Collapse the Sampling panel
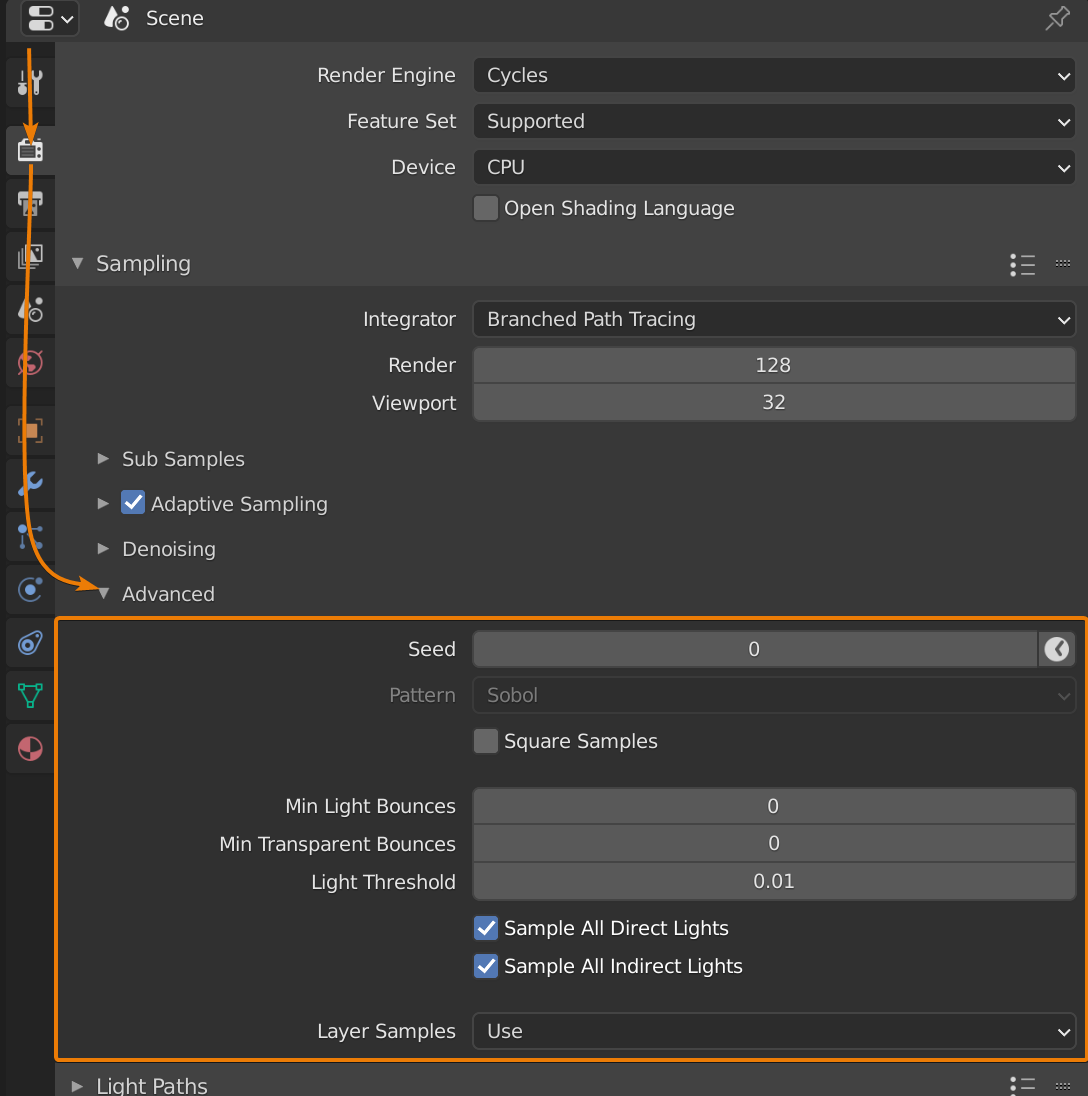This screenshot has height=1096, width=1088. coord(77,264)
